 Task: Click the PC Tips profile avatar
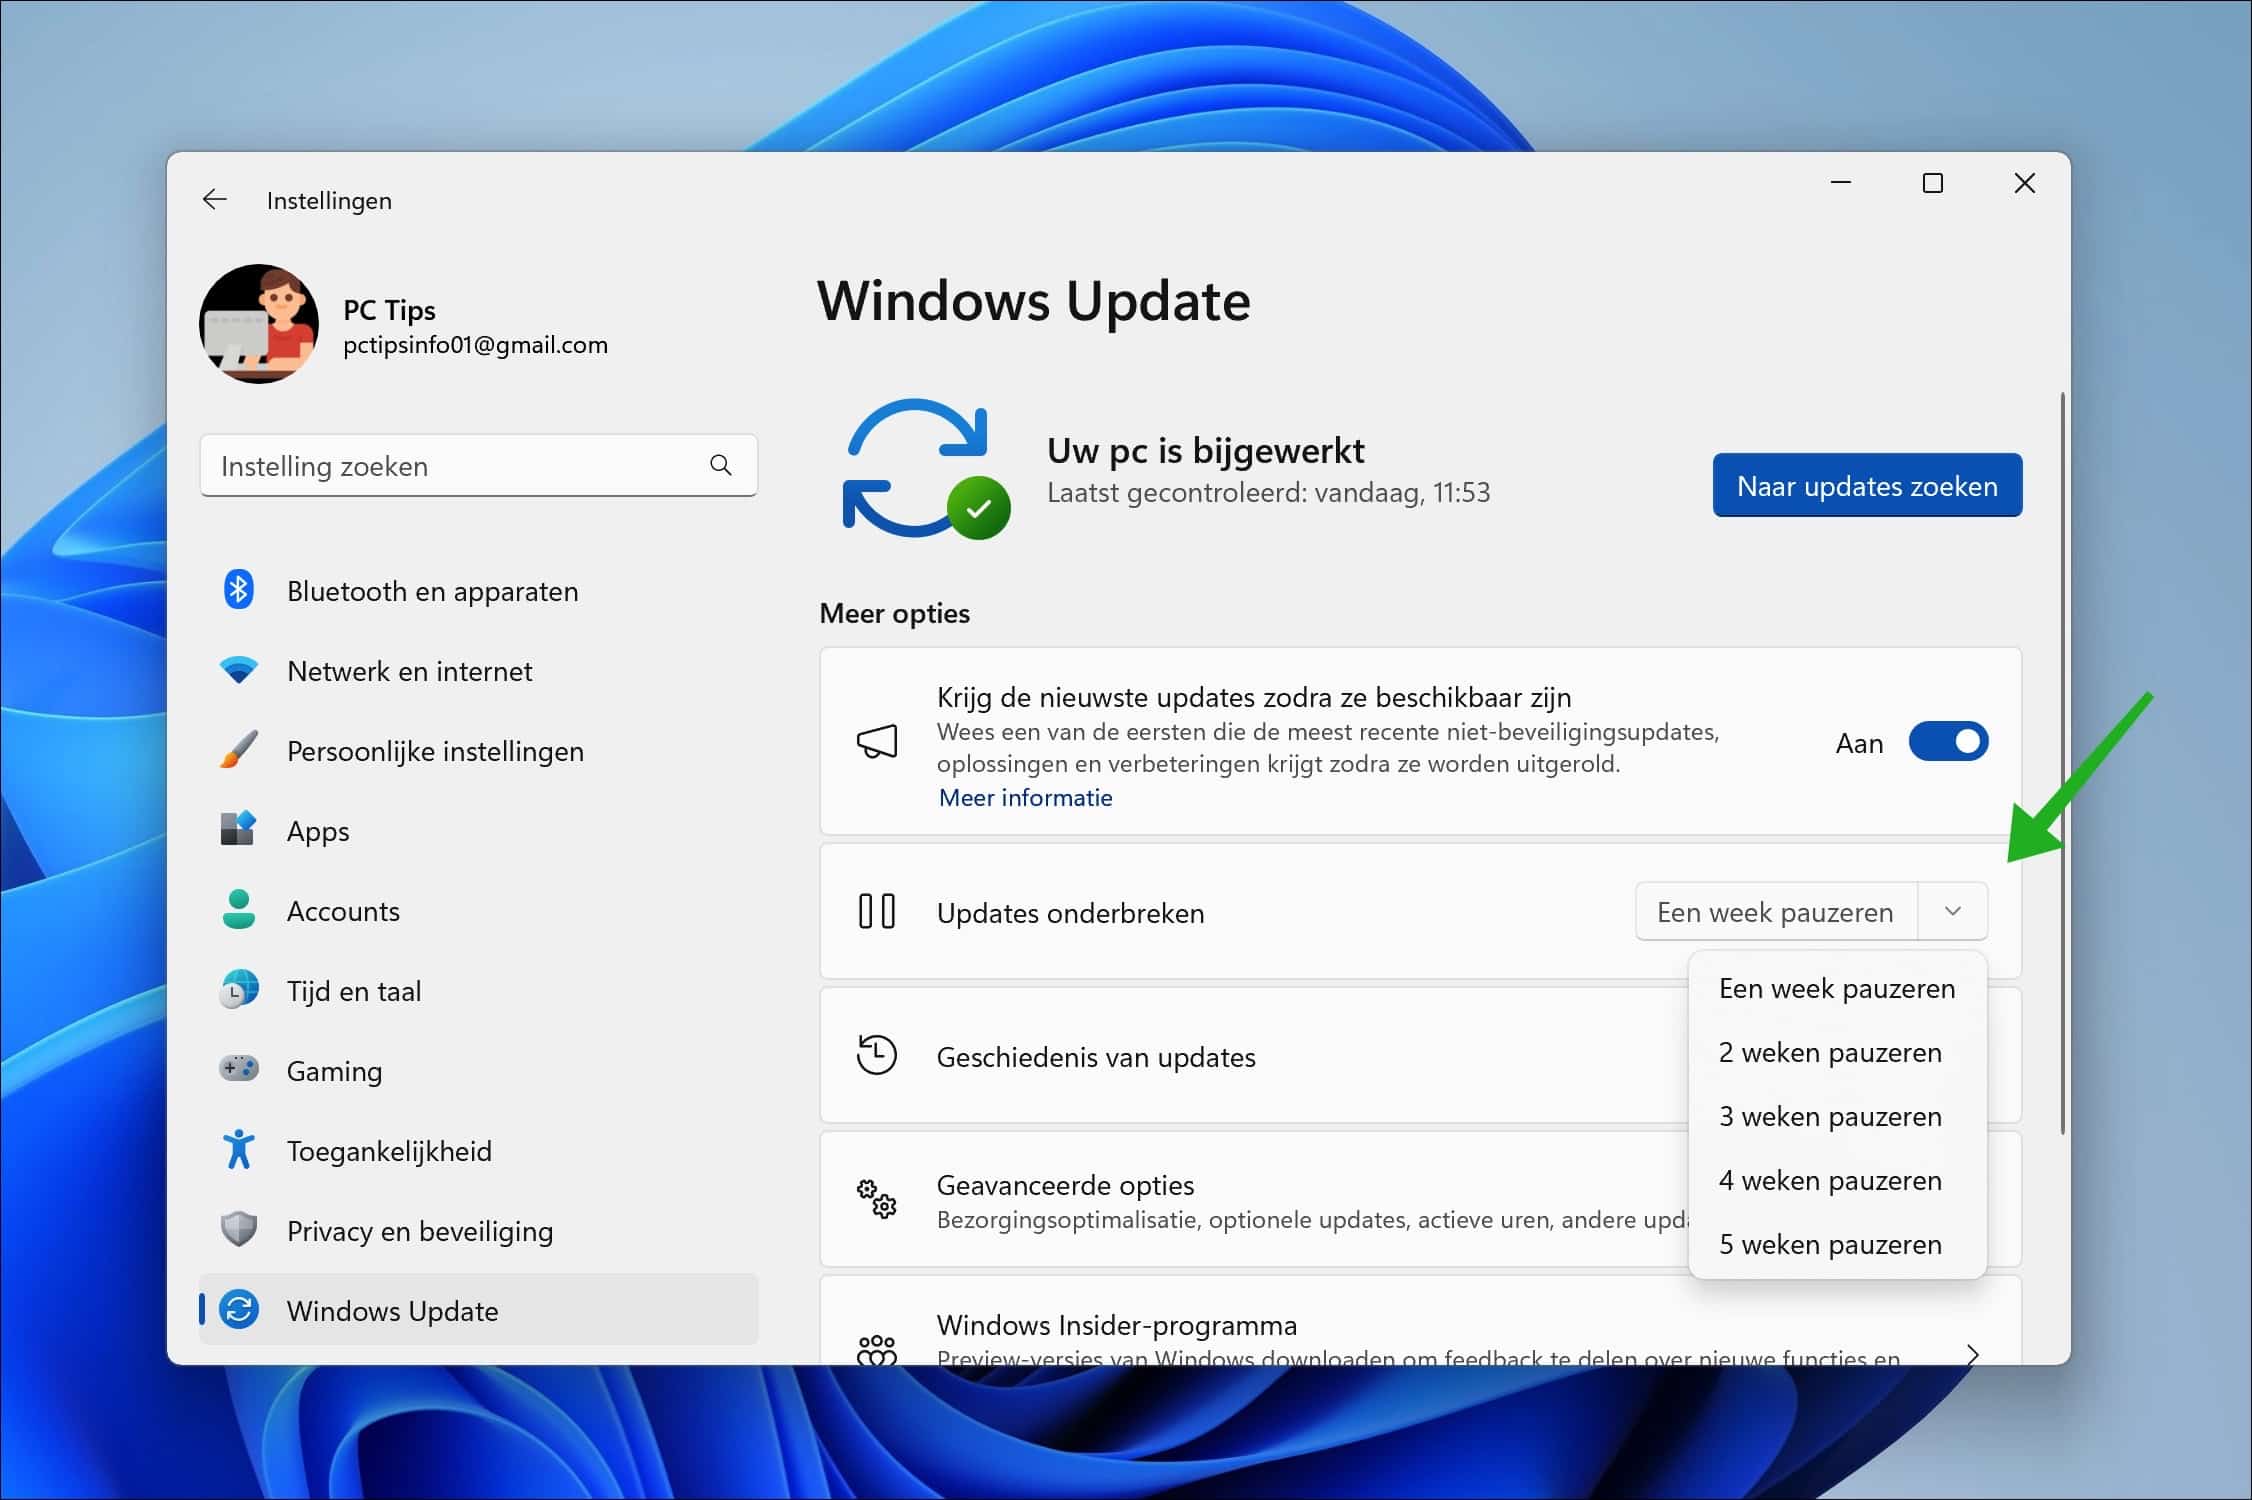click(259, 324)
